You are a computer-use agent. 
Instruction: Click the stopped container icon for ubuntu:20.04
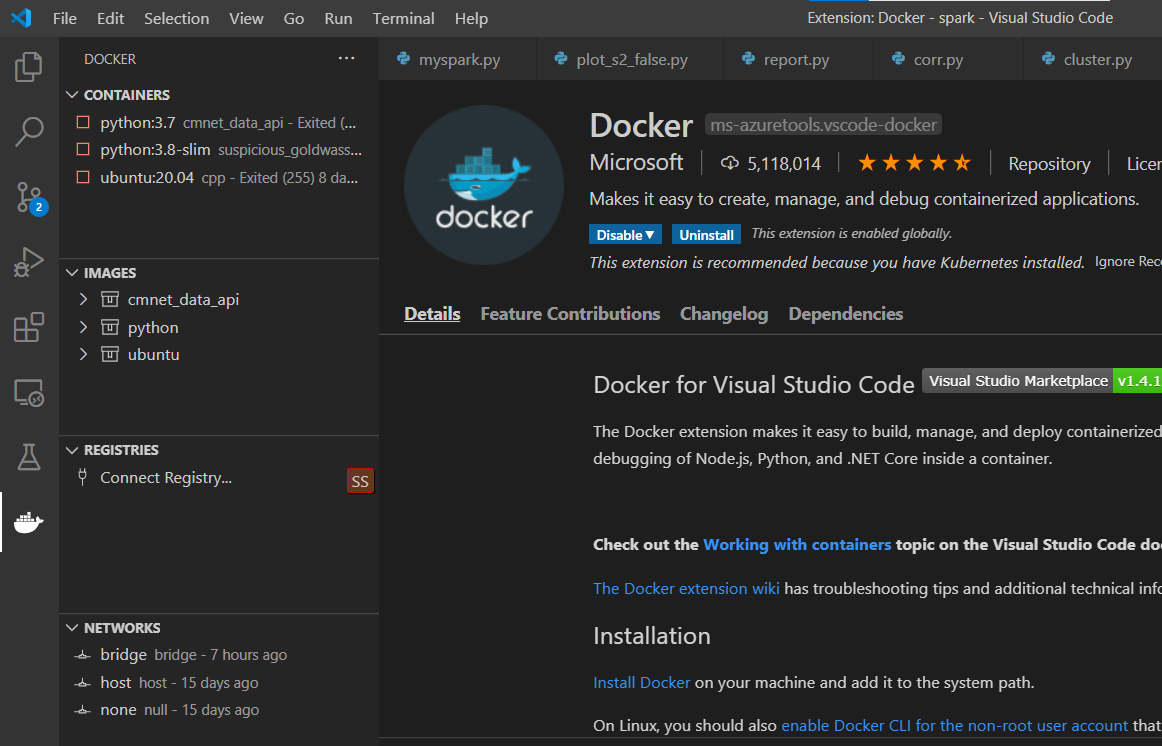click(x=83, y=177)
